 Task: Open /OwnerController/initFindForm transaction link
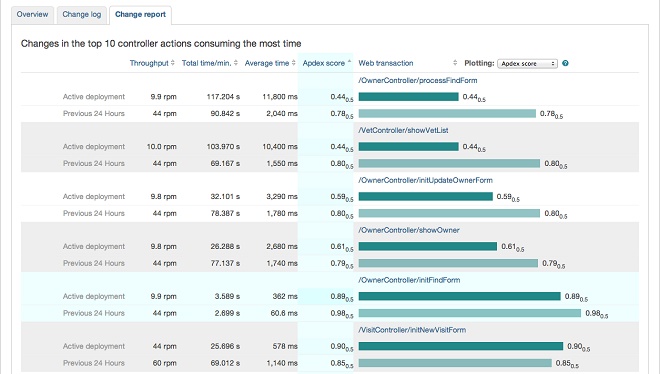(x=409, y=280)
